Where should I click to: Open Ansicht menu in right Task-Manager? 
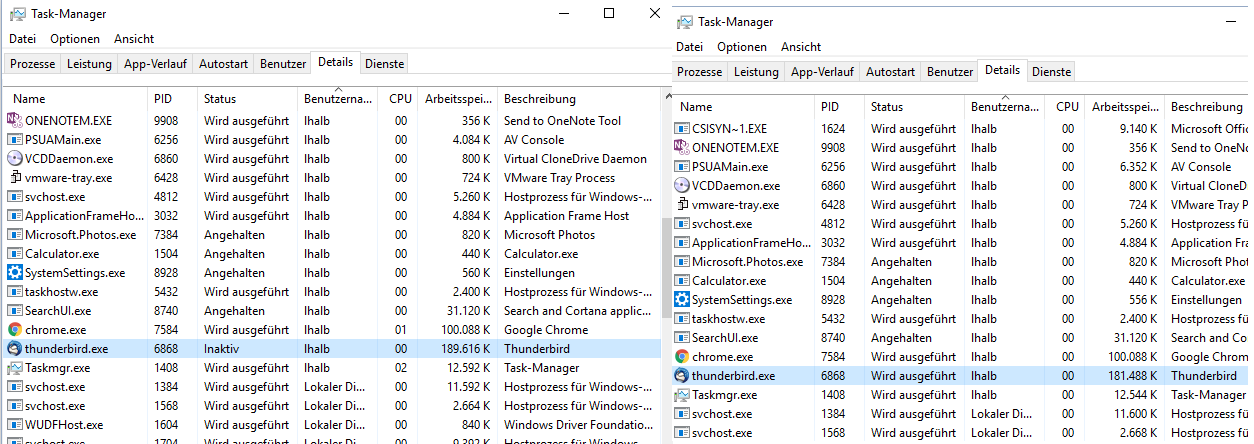click(801, 47)
